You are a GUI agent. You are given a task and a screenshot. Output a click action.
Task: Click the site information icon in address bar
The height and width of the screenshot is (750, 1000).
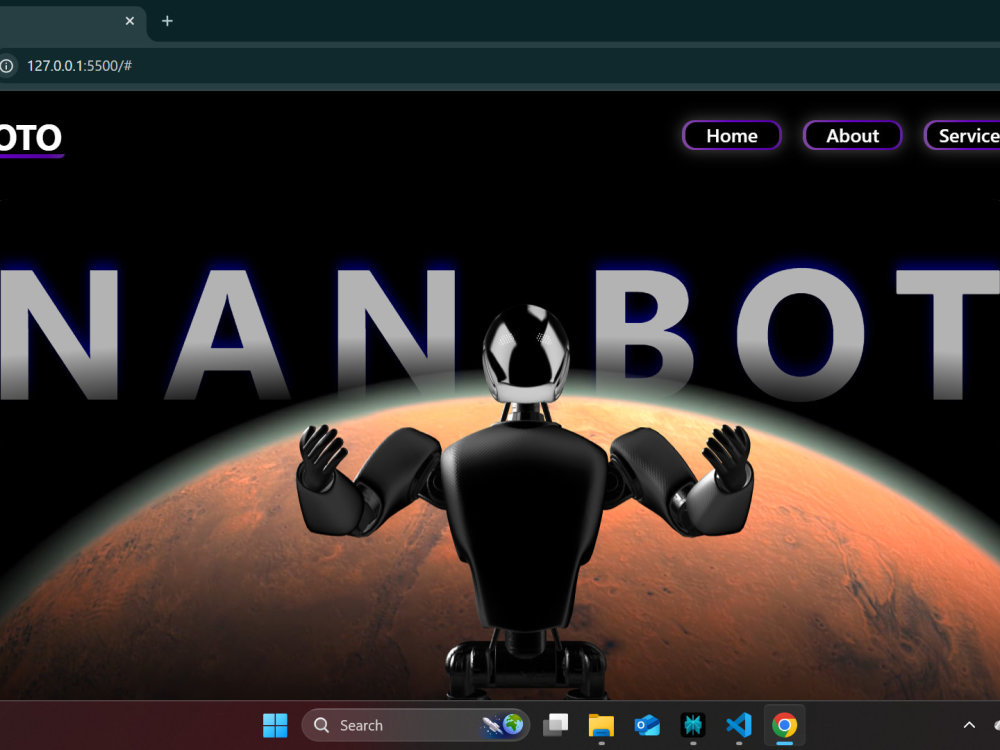(x=6, y=66)
